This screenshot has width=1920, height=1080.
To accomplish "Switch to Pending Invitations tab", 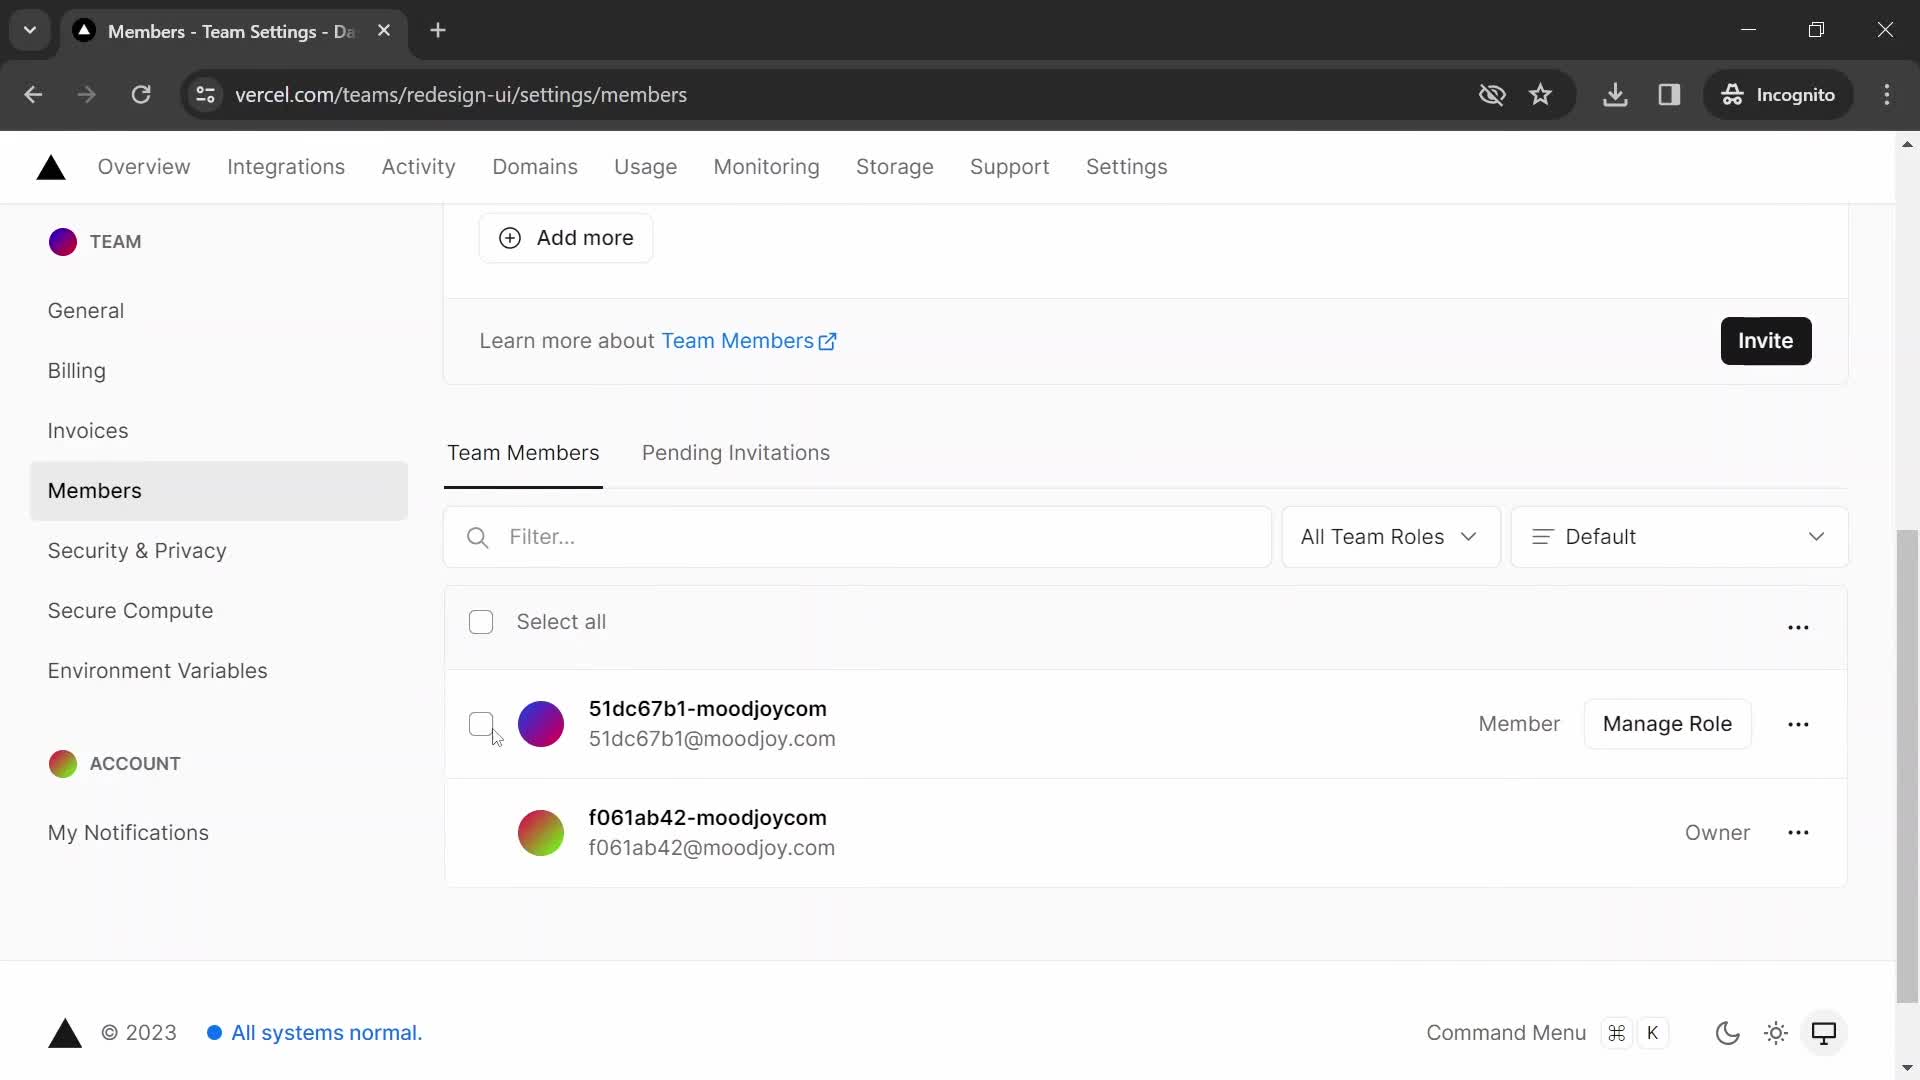I will point(736,452).
